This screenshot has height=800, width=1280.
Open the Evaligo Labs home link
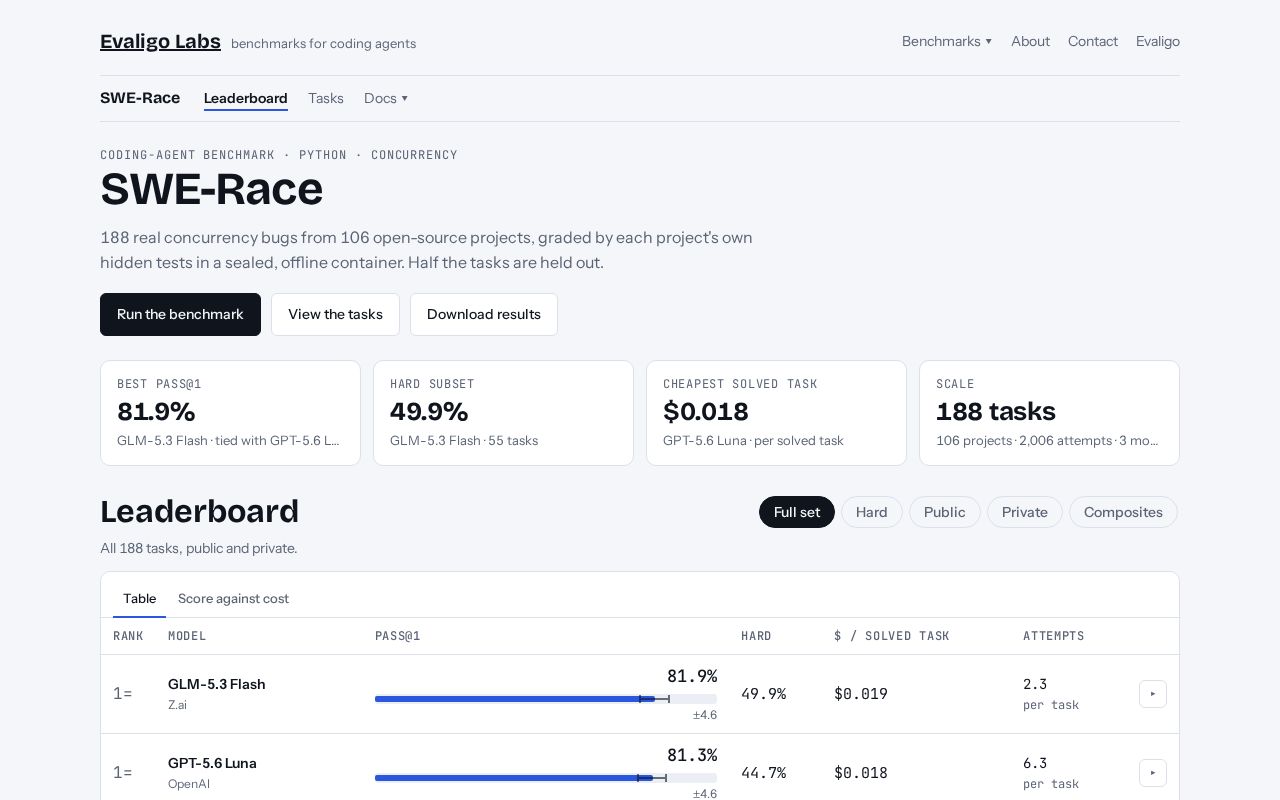(x=160, y=41)
